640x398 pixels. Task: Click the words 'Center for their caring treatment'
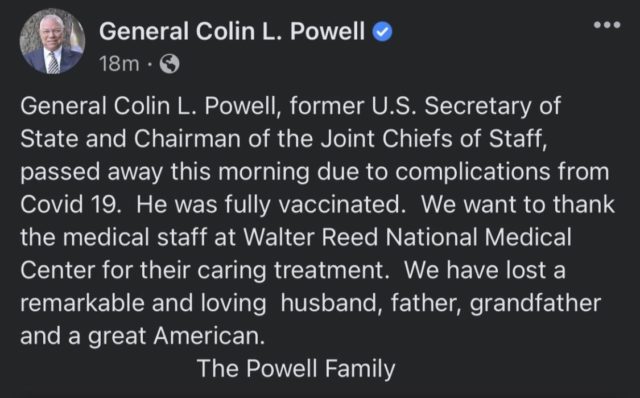[x=202, y=270]
